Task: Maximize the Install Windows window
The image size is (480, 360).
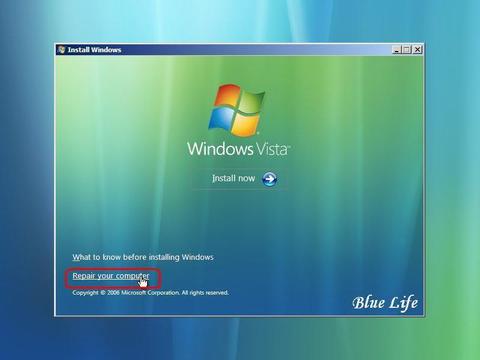Action: tap(407, 50)
